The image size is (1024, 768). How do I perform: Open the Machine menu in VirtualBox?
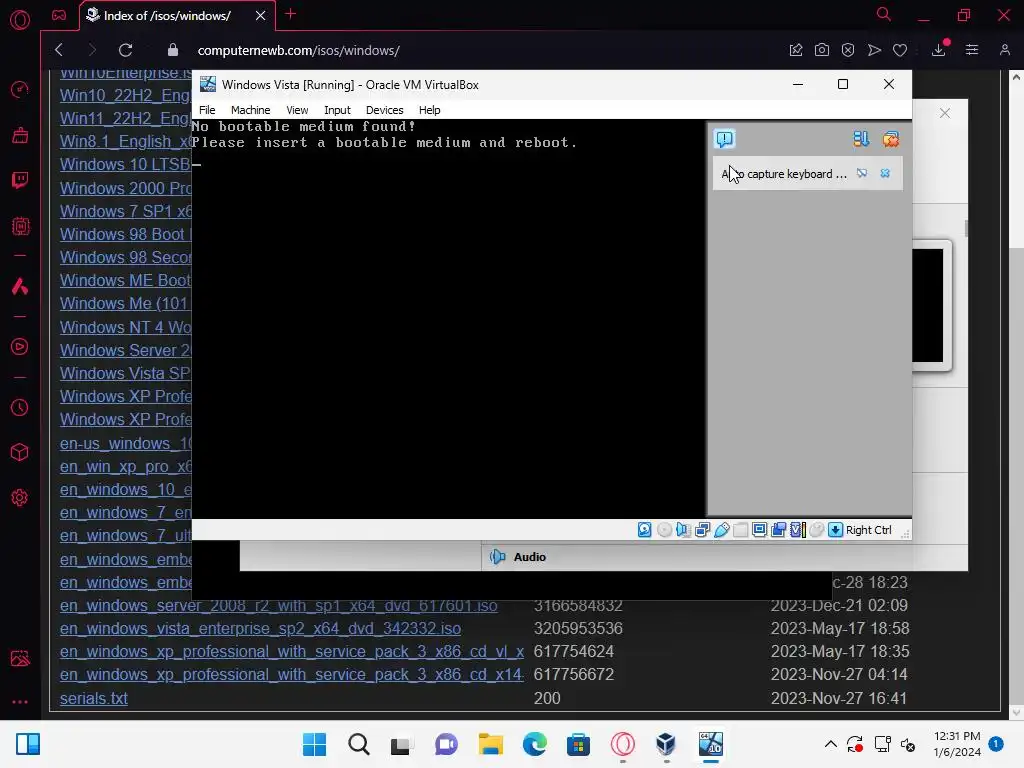pyautogui.click(x=250, y=110)
